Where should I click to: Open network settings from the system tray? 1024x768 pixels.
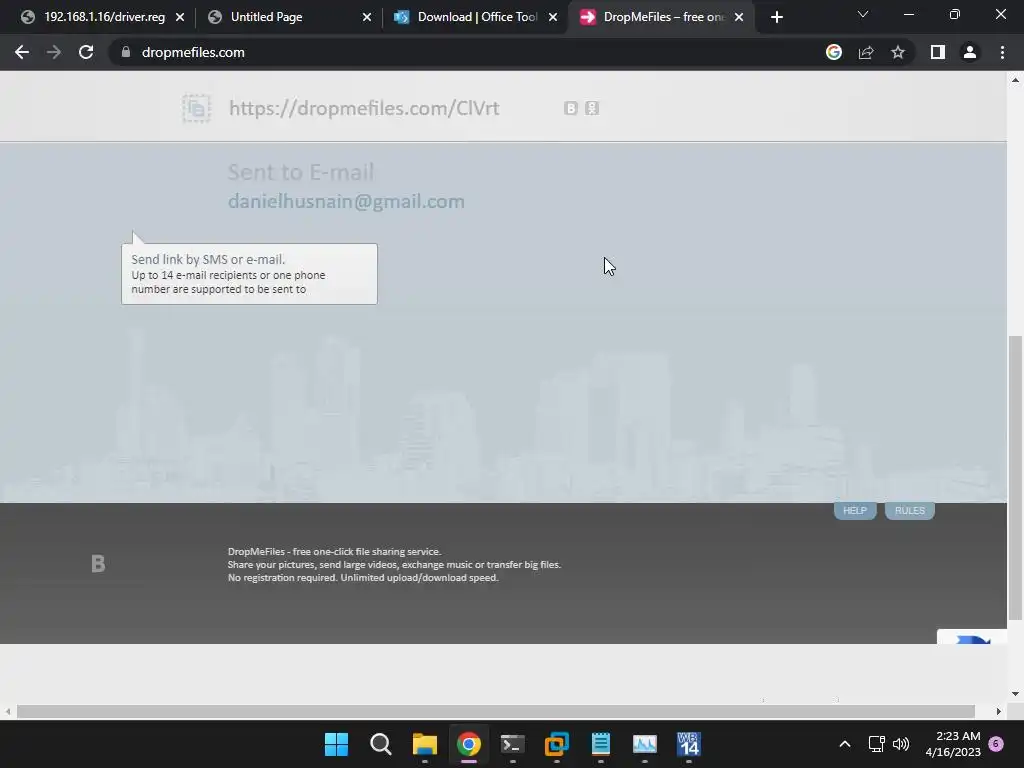coord(876,744)
